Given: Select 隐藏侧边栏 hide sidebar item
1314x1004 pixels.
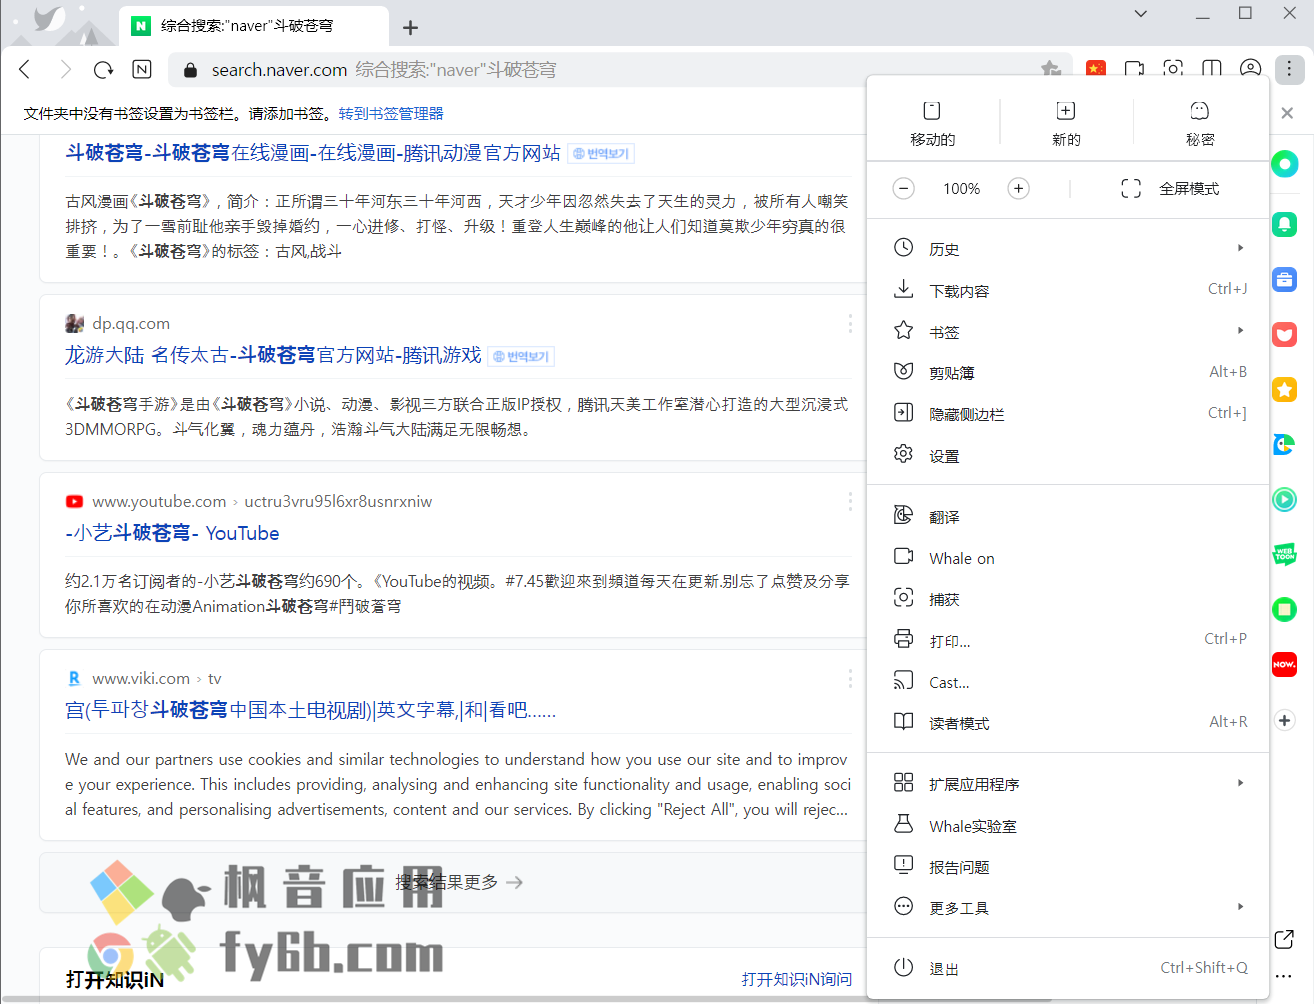Looking at the screenshot, I should click(x=1068, y=413).
